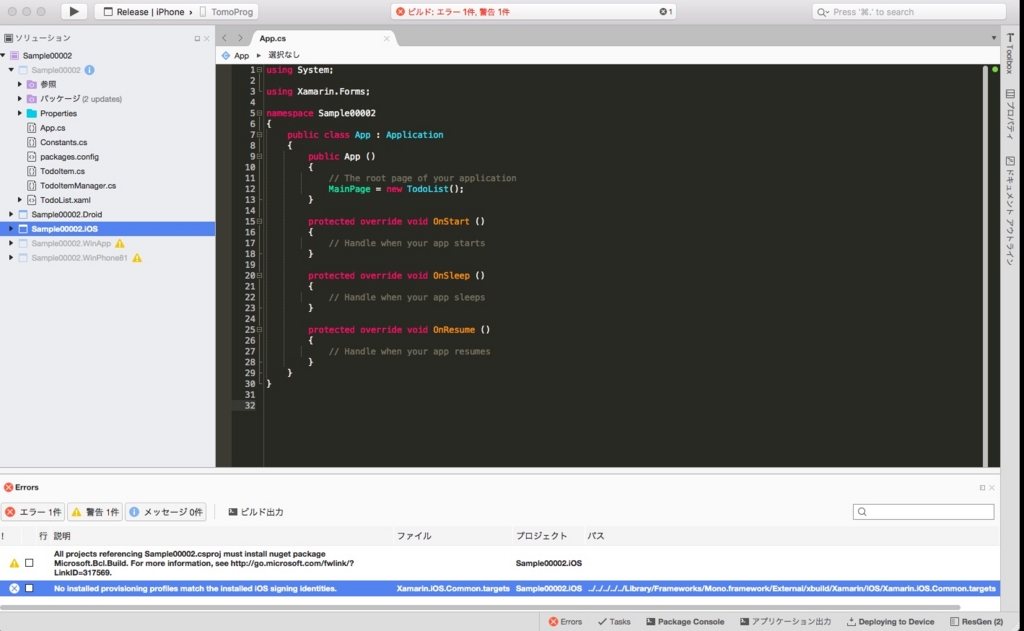The width and height of the screenshot is (1024, 631).
Task: Close the App.cs tab
Action: pos(387,39)
